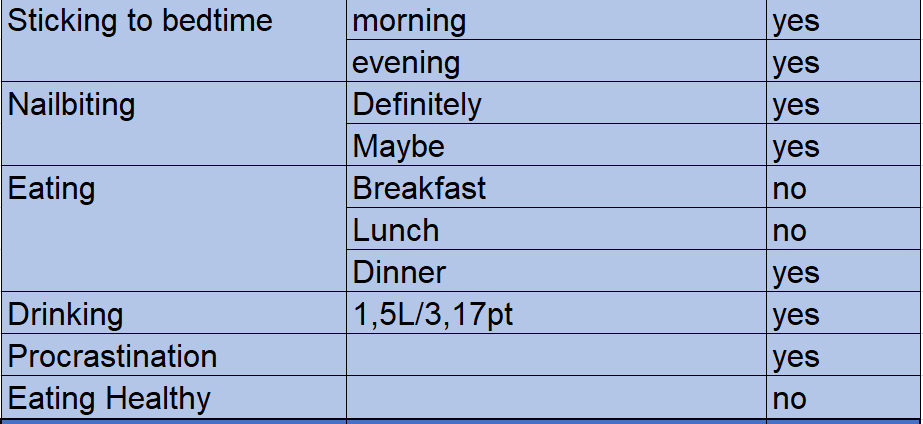
Task: Click the "no" value in Eating Healthy row
Action: 790,399
